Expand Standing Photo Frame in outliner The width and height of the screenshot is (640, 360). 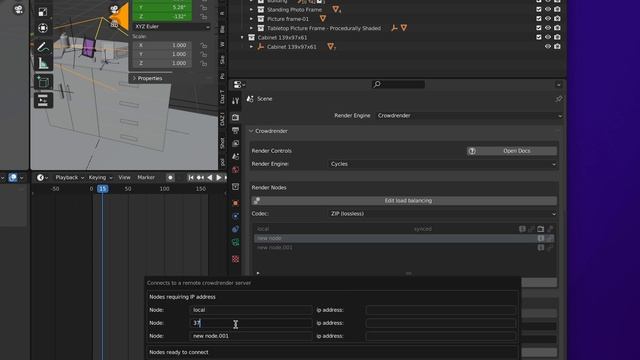[x=251, y=9]
